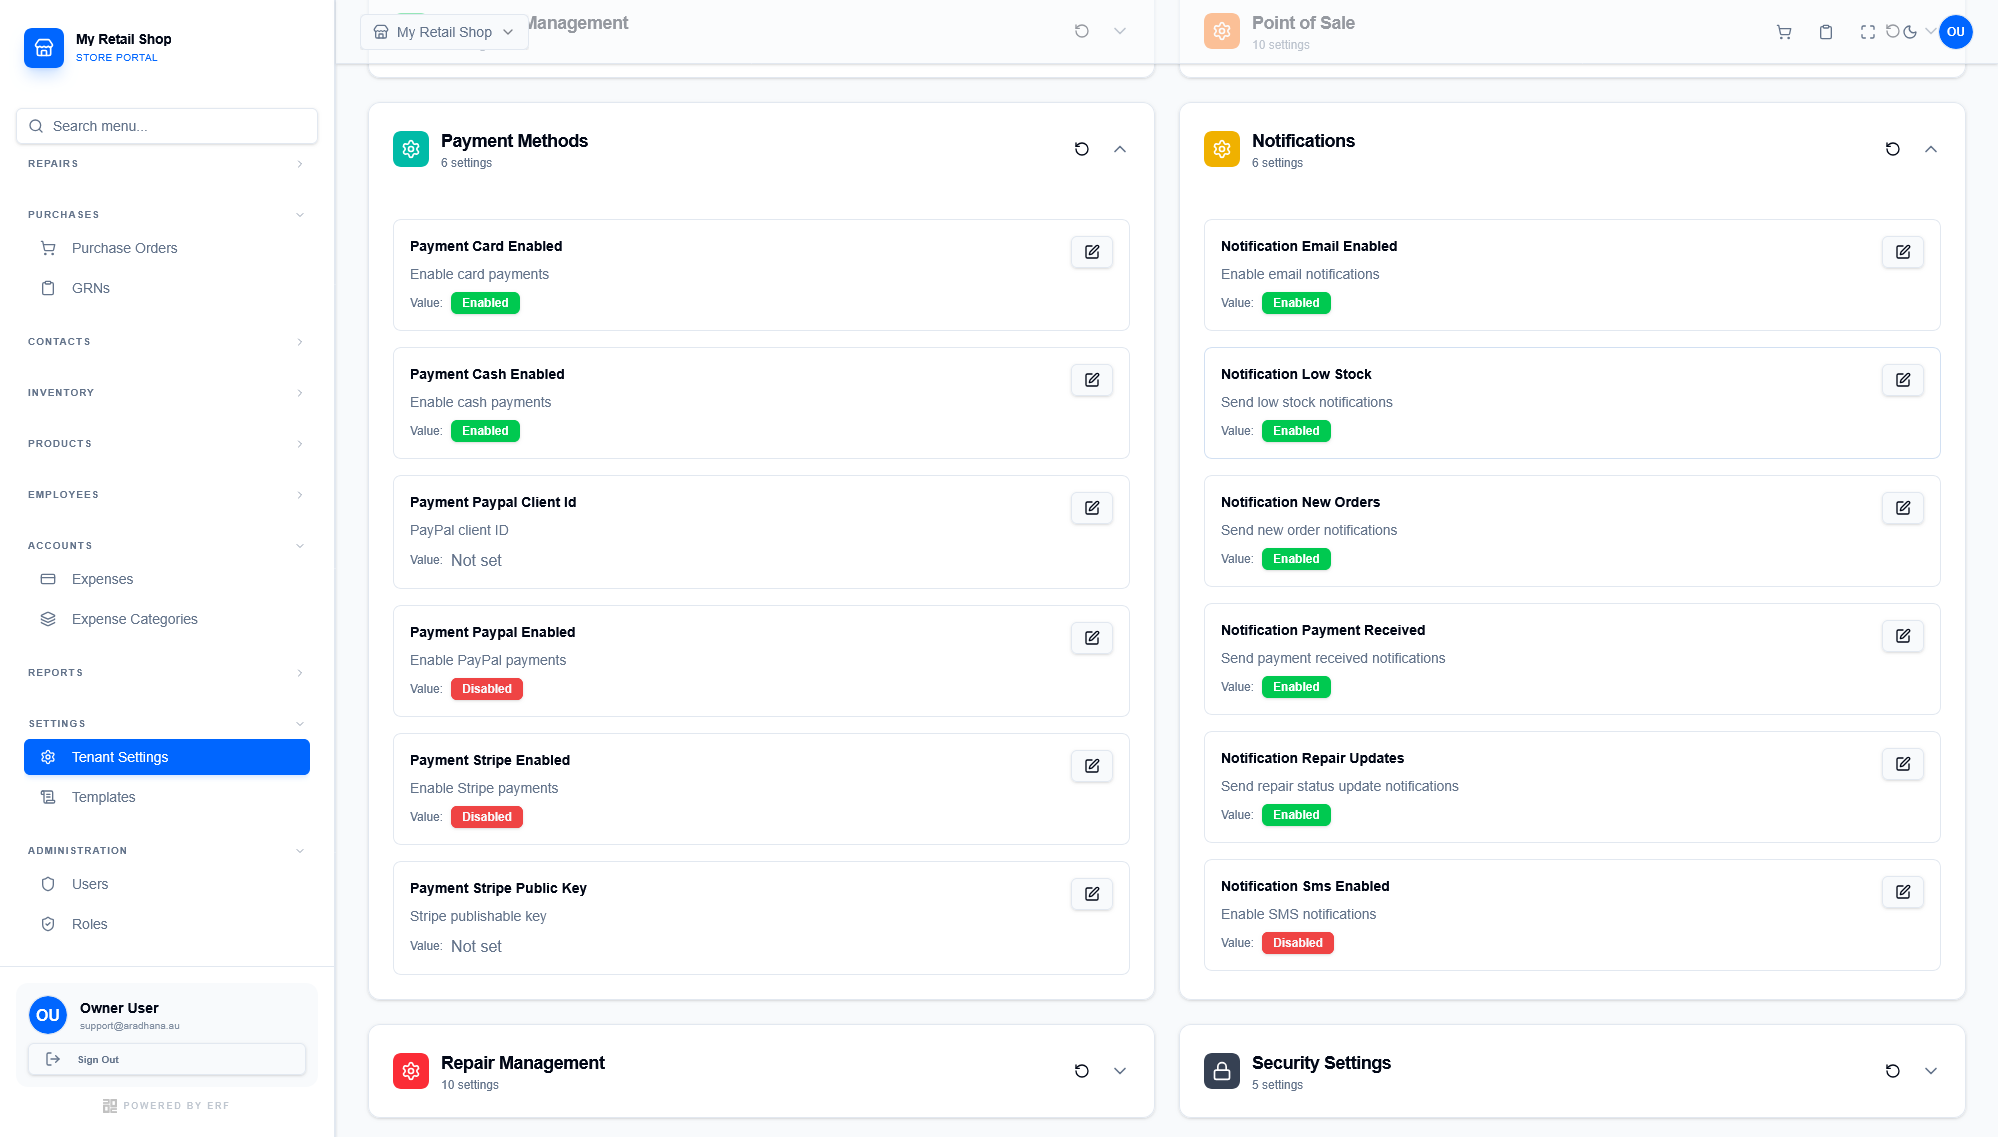Collapse the Settings sidebar section
This screenshot has height=1137, width=1998.
click(166, 724)
